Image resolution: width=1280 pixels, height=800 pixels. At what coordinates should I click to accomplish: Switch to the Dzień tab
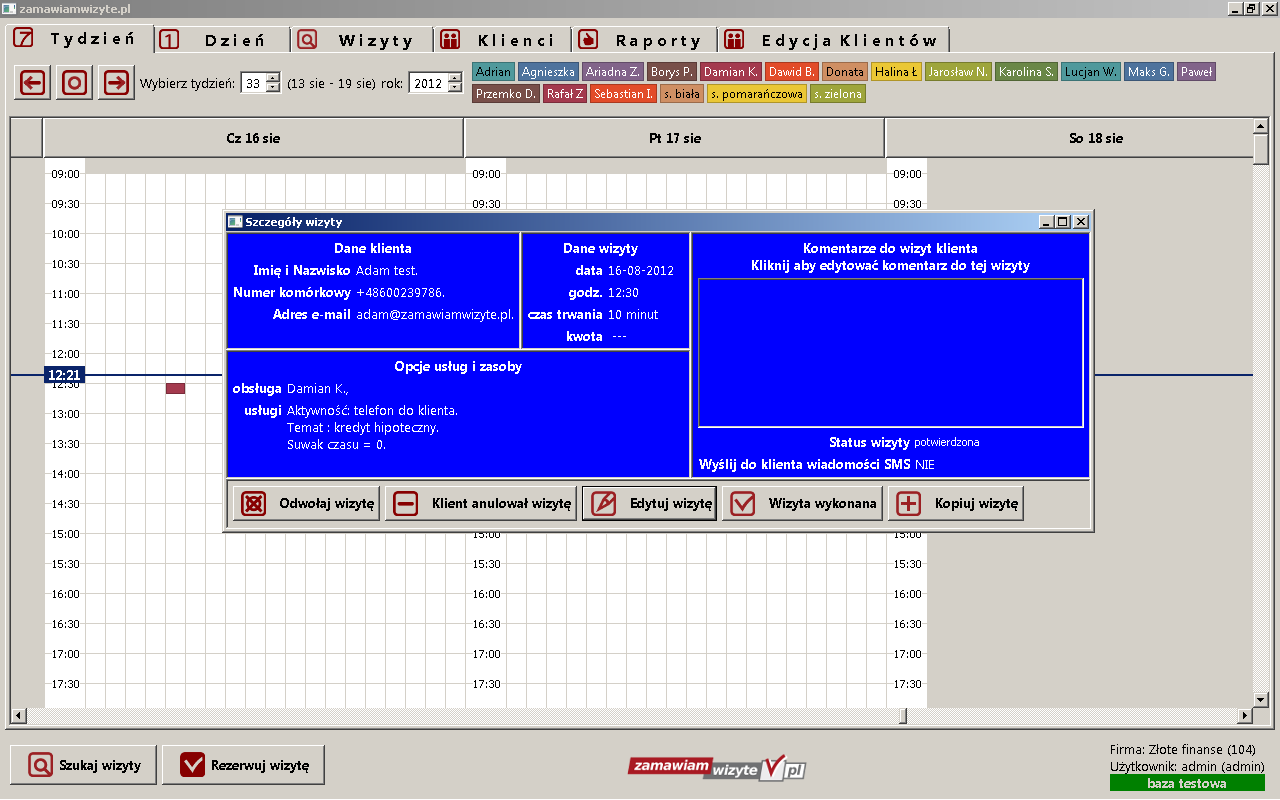pos(222,40)
